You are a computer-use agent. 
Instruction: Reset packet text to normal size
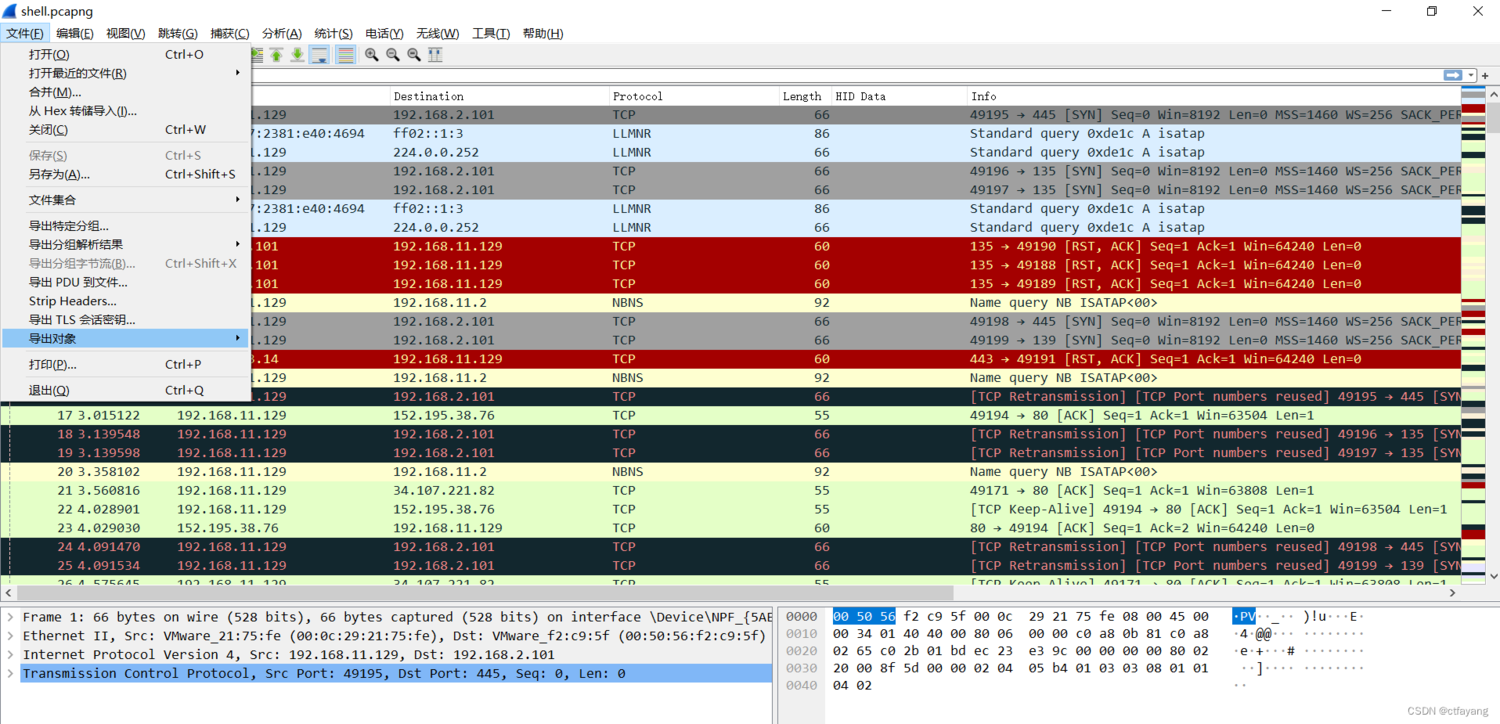414,55
